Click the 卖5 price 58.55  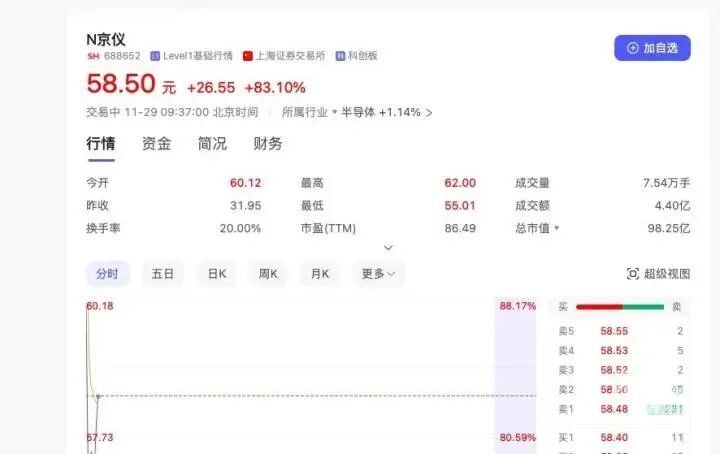(x=614, y=331)
